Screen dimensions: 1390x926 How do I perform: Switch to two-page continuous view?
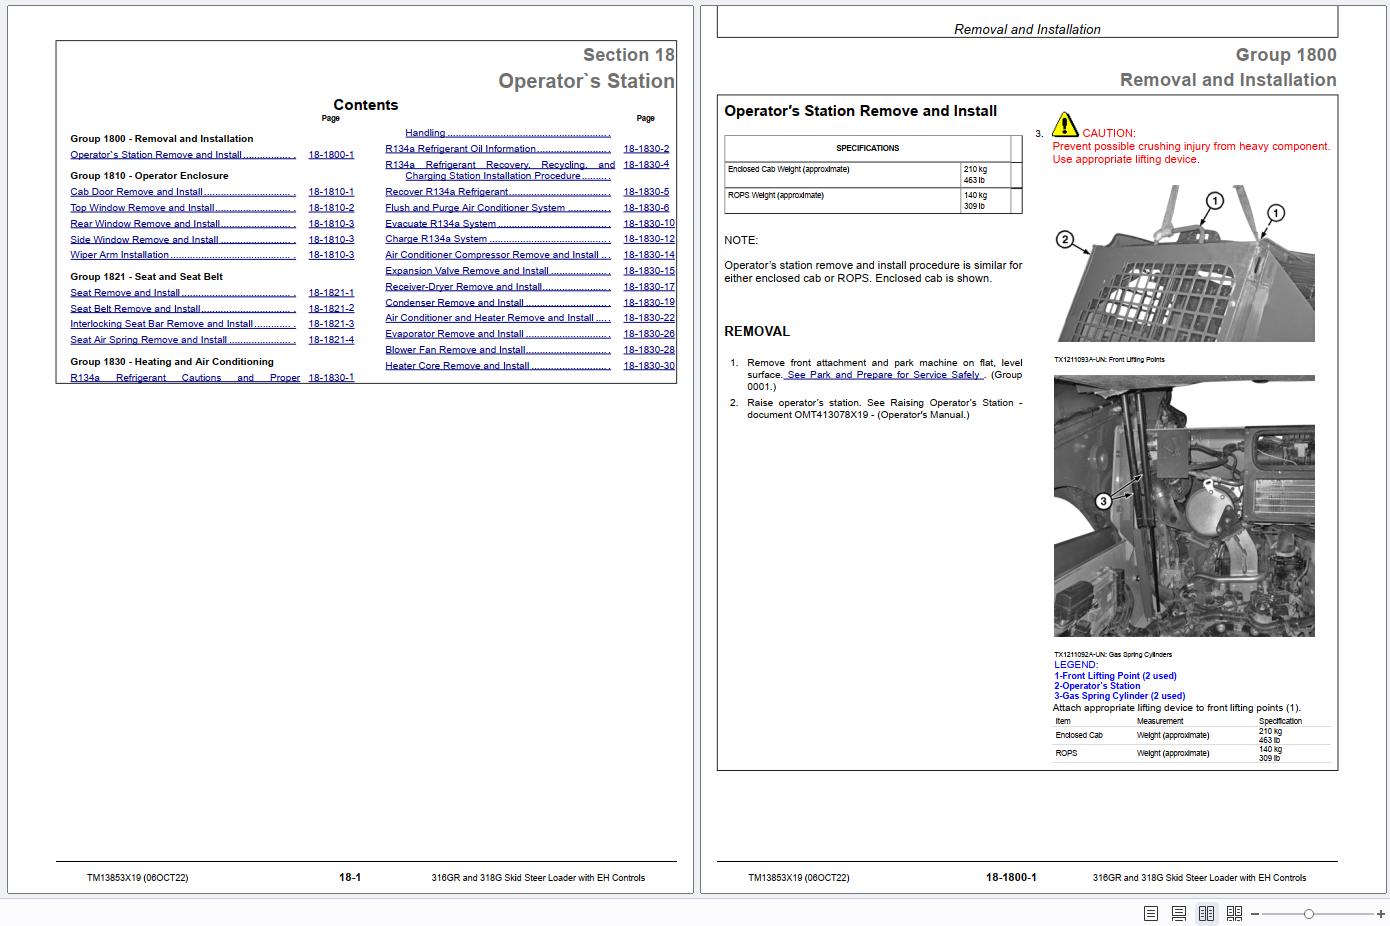(1234, 913)
